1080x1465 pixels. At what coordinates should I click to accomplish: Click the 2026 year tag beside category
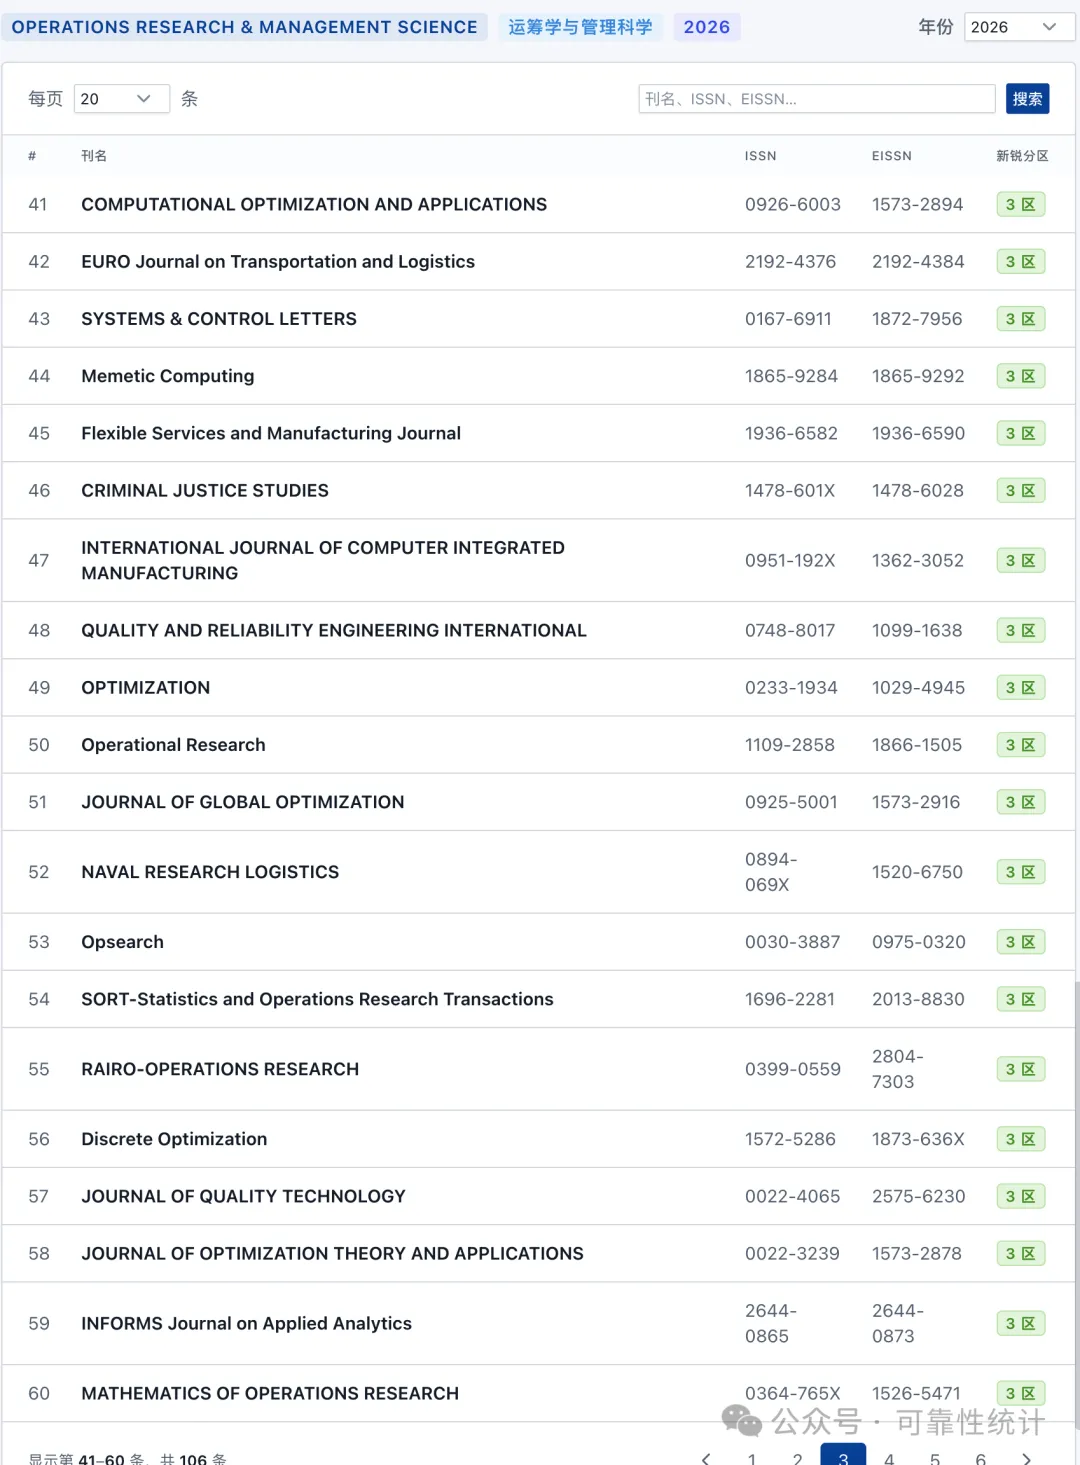click(707, 27)
